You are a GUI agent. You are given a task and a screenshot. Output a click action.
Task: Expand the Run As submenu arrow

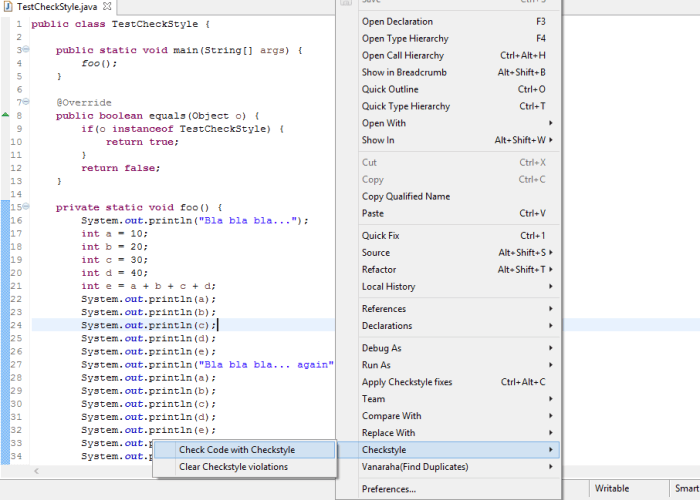(x=551, y=365)
